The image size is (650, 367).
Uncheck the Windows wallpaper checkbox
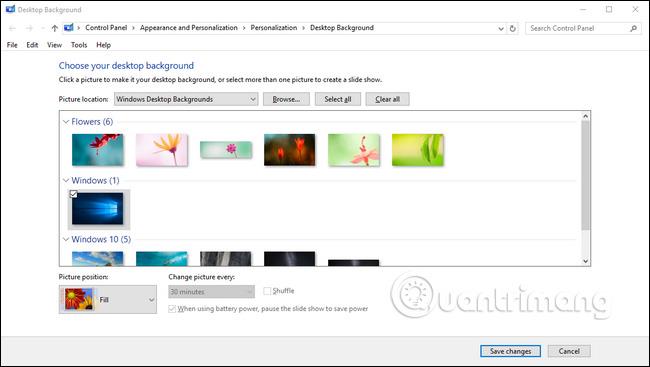[x=73, y=194]
